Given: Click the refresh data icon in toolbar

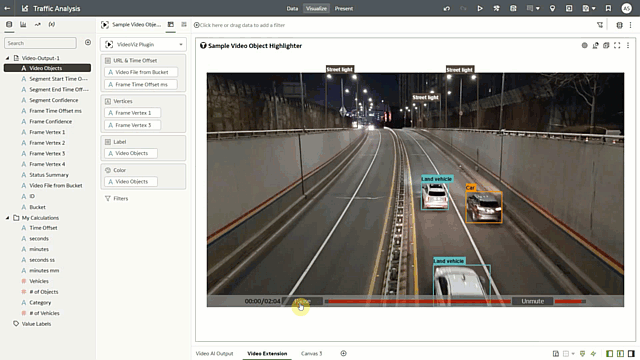Looking at the screenshot, I should tap(513, 8).
